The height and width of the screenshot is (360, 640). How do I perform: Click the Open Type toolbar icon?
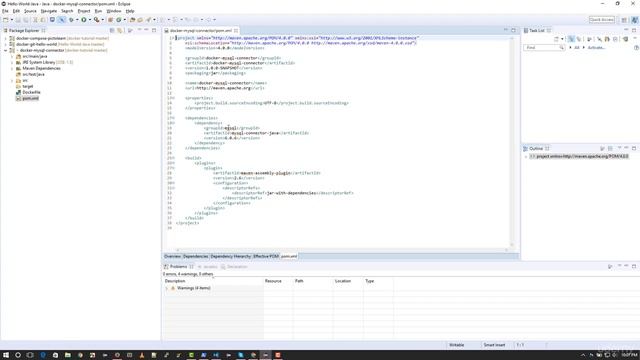pyautogui.click(x=132, y=20)
